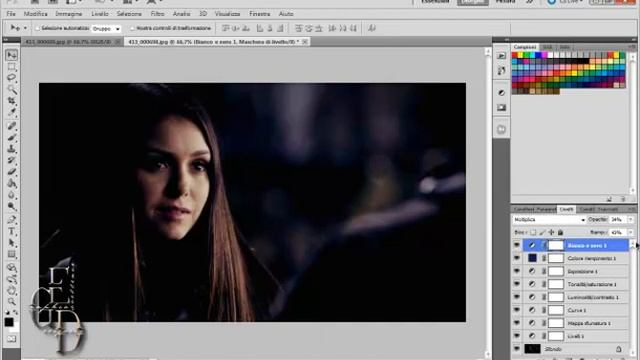Click the lock position icon in Livelli
This screenshot has height=360, width=640.
[x=551, y=232]
